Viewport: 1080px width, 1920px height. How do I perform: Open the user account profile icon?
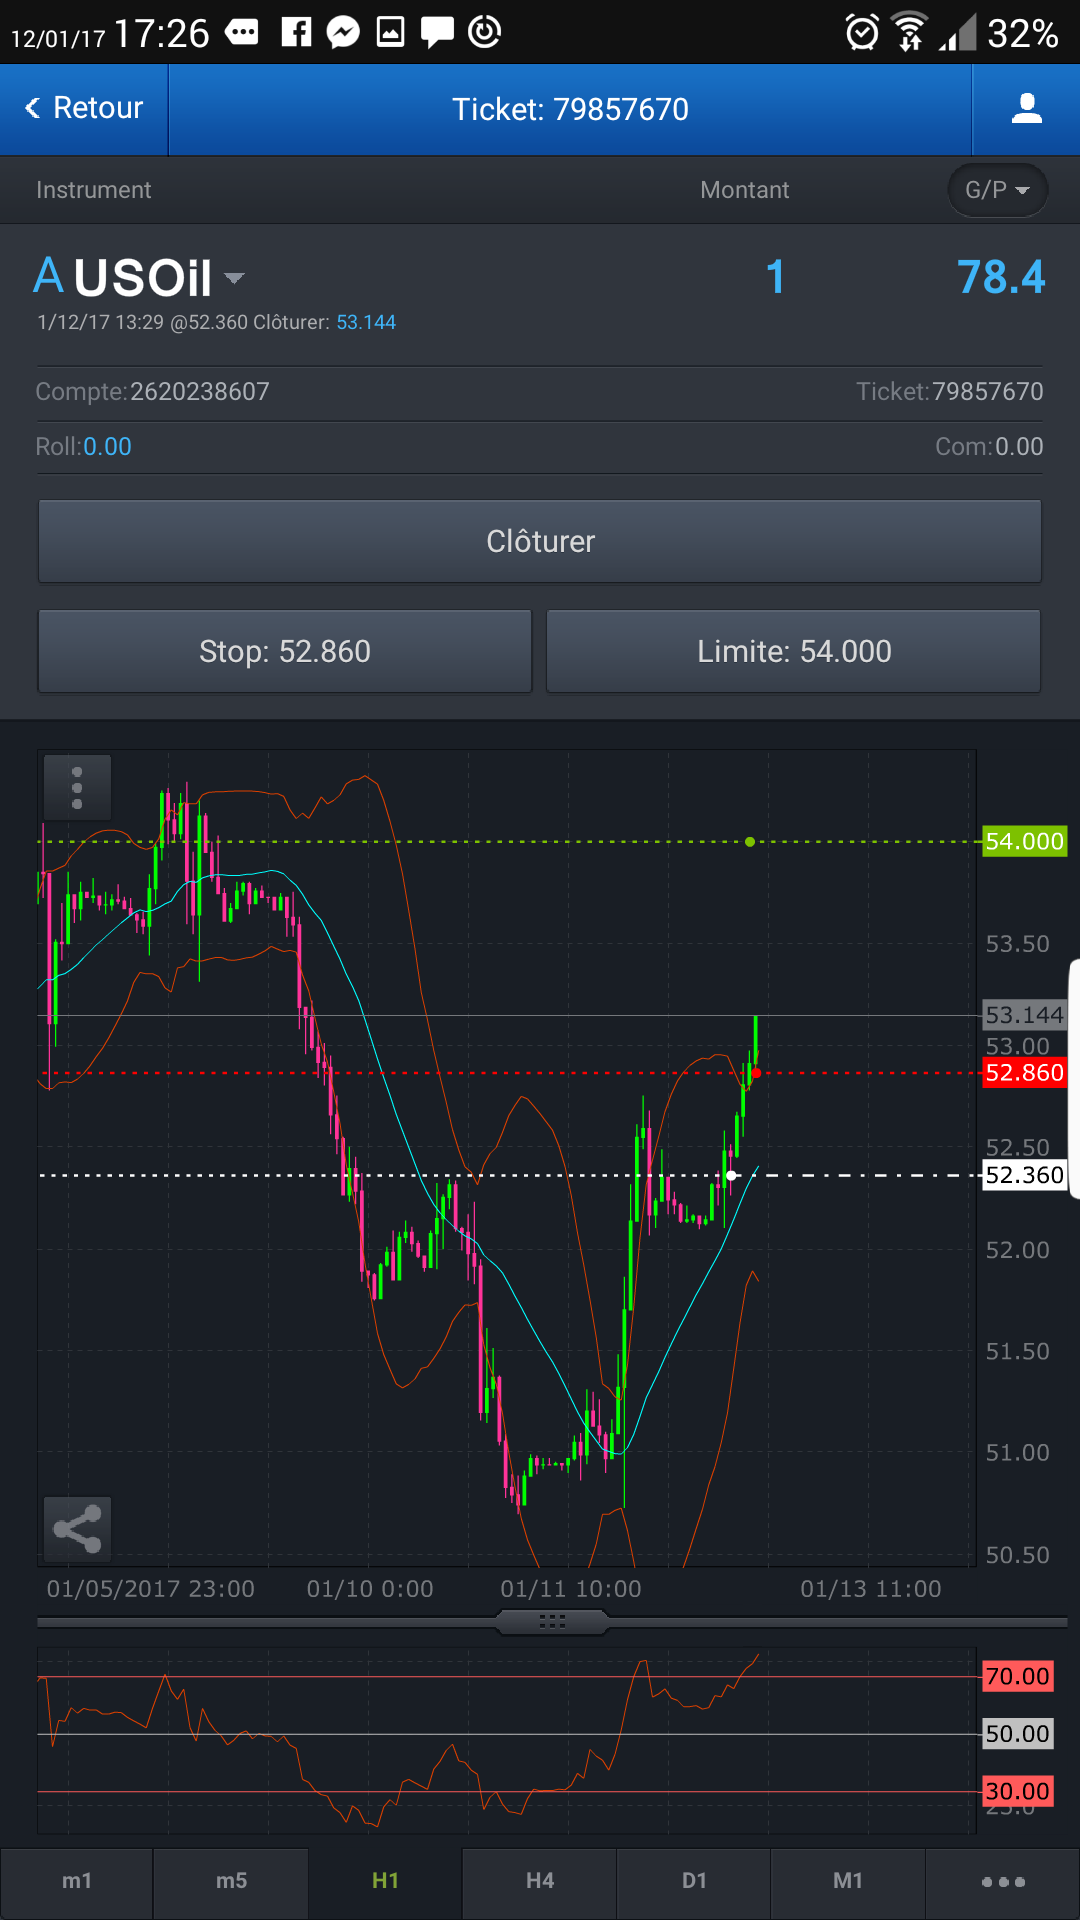click(1026, 108)
